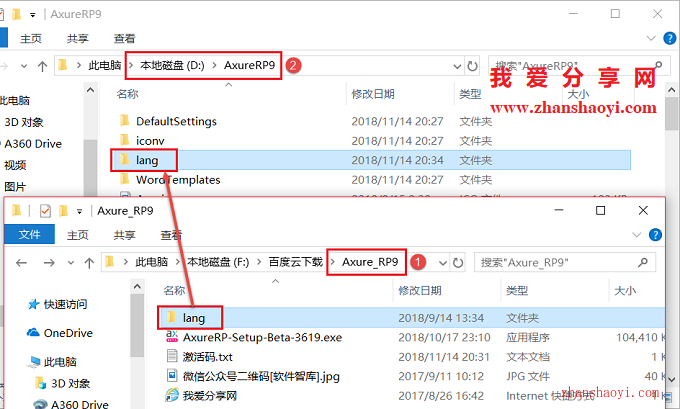
Task: Open A360 Drive in AxureRP9 sidebar
Action: pos(33,144)
